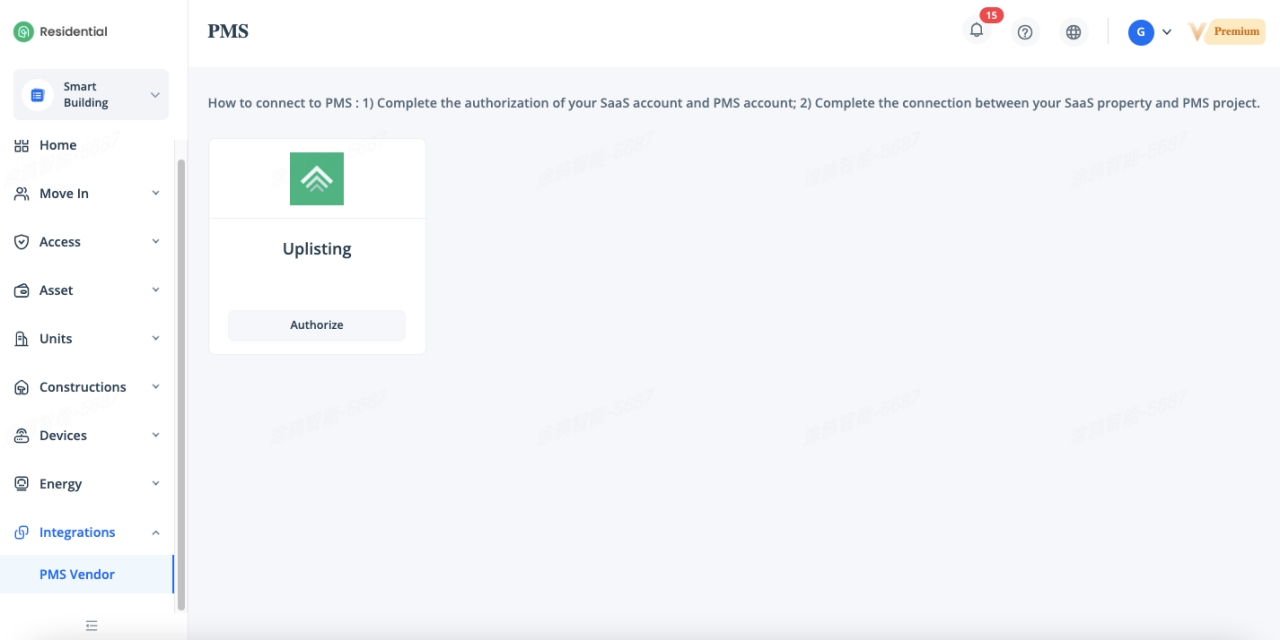Viewport: 1280px width, 640px height.
Task: Collapse the Integrations menu chevron
Action: 155,533
